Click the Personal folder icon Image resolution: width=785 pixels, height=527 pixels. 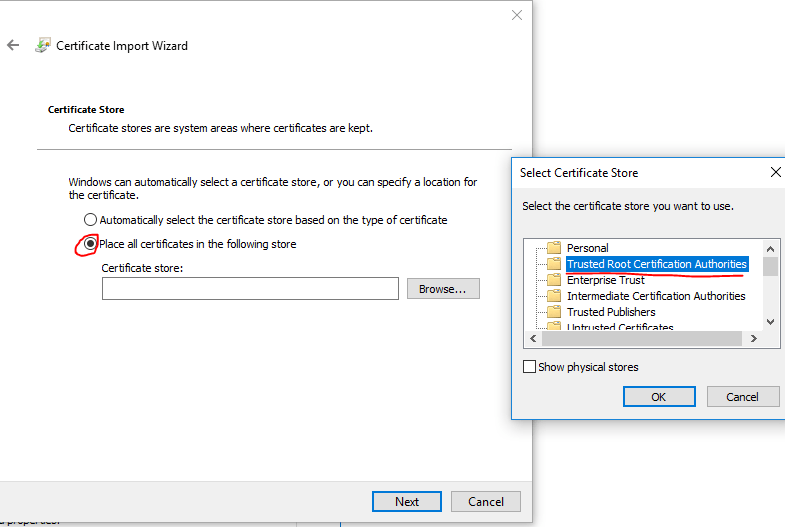point(554,248)
